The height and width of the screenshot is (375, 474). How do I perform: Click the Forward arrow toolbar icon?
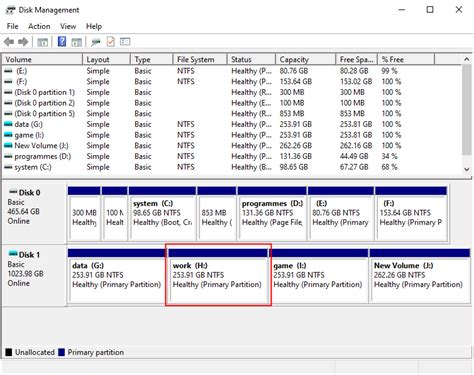23,42
